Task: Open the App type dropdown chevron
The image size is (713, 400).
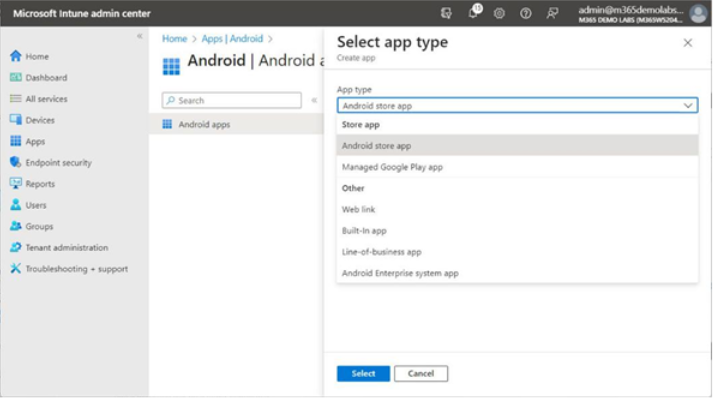Action: (688, 105)
